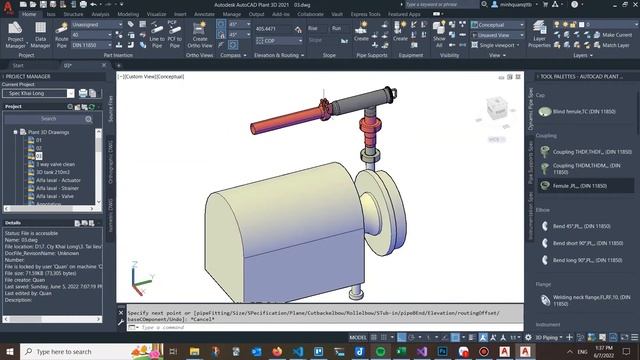Open the pipe size 40 dropdown

[x=91, y=35]
